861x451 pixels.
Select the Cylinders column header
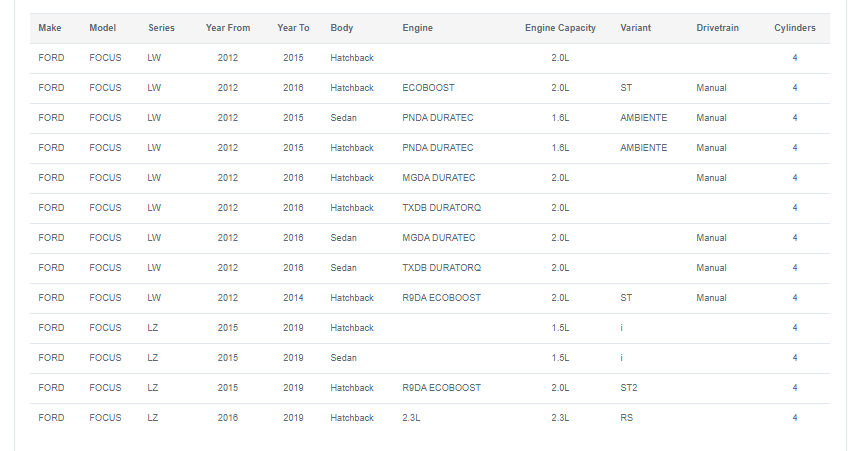(x=794, y=28)
